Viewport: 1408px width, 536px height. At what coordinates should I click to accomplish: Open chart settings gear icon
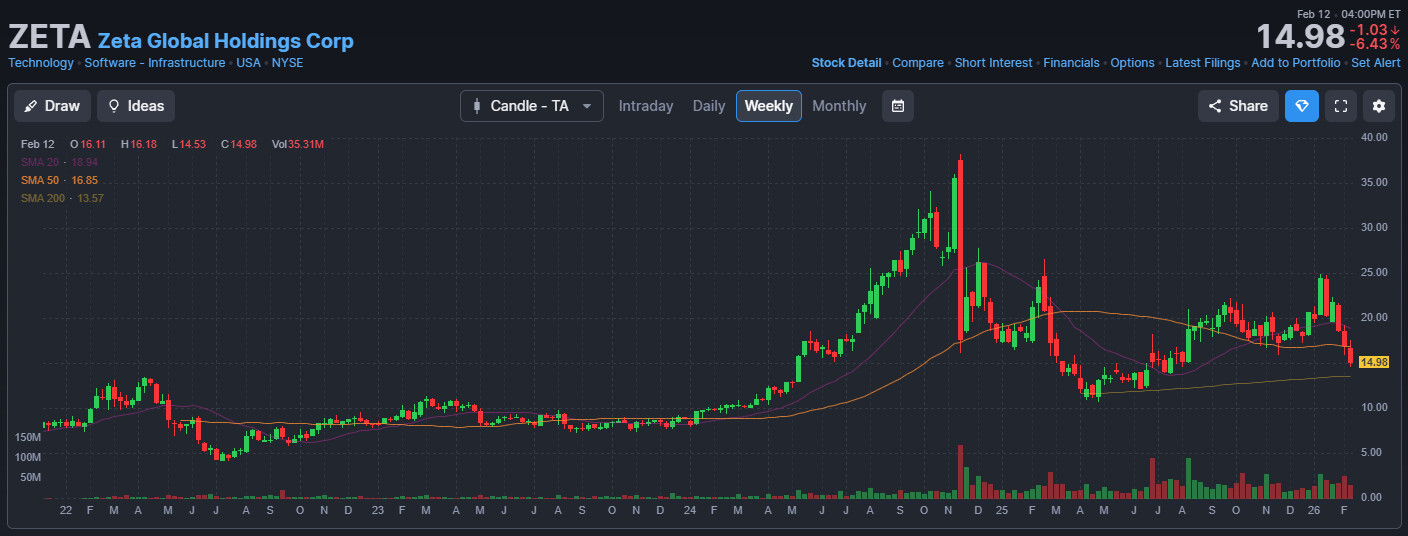pos(1379,106)
